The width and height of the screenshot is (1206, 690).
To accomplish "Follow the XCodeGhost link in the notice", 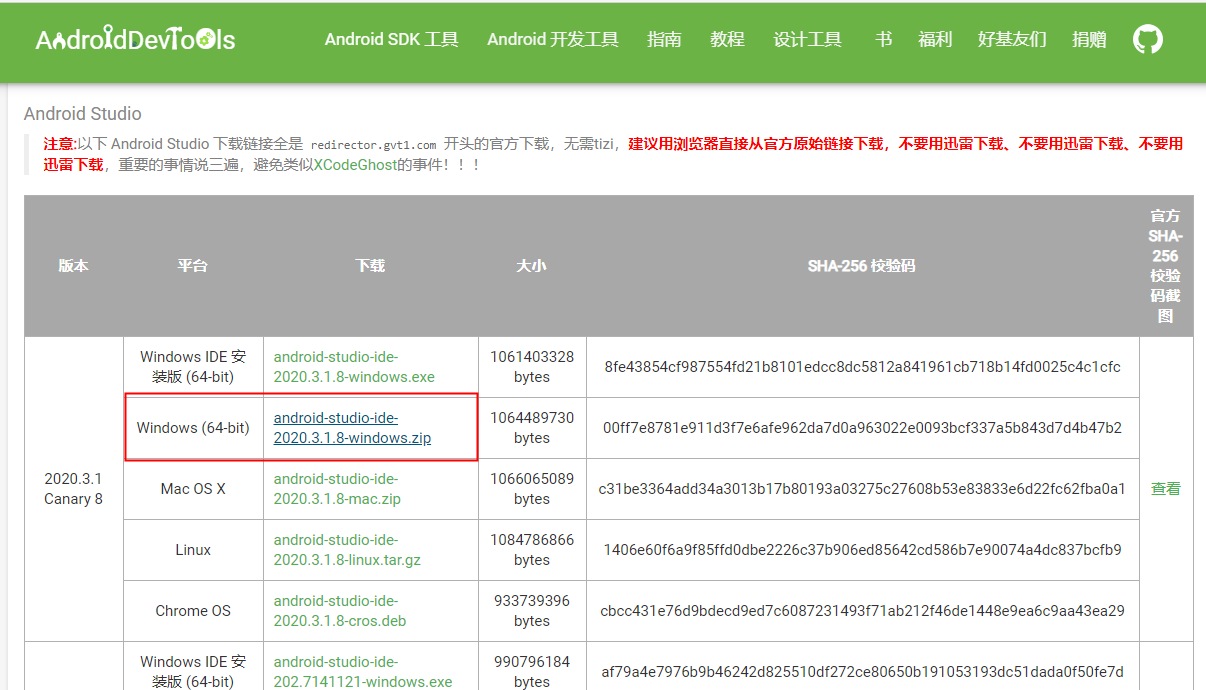I will [355, 164].
